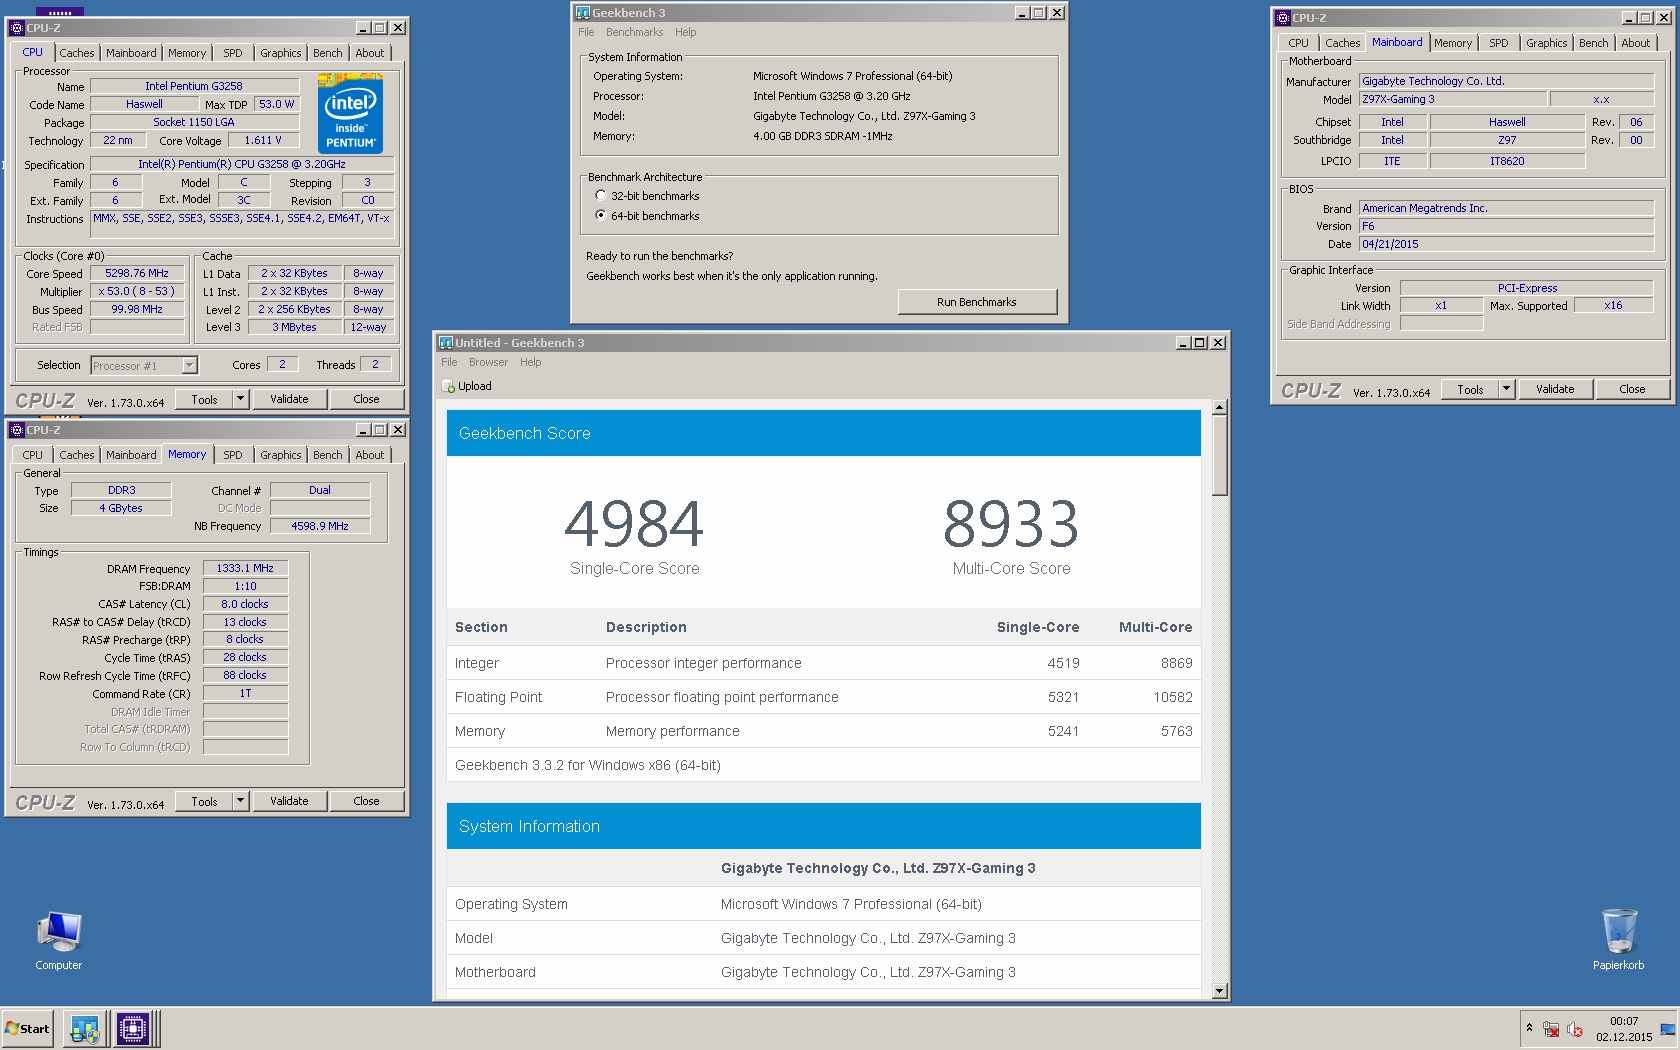Open Bench tab in top-left CPU-Z

click(327, 53)
